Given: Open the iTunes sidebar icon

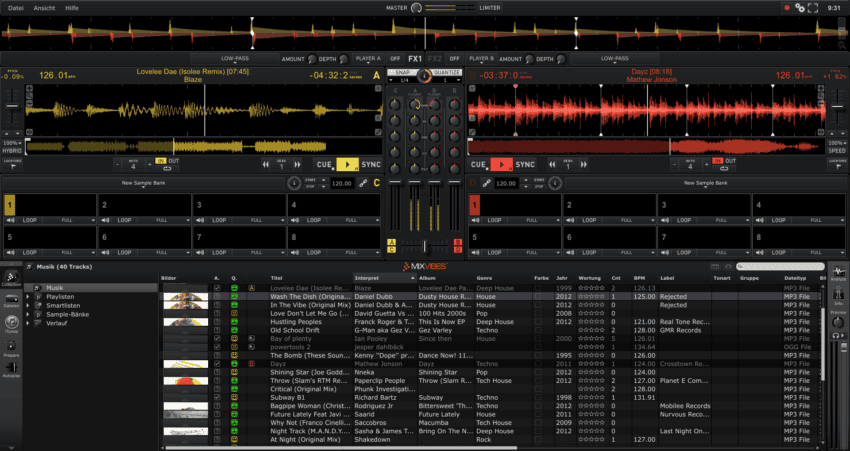Looking at the screenshot, I should coord(11,324).
